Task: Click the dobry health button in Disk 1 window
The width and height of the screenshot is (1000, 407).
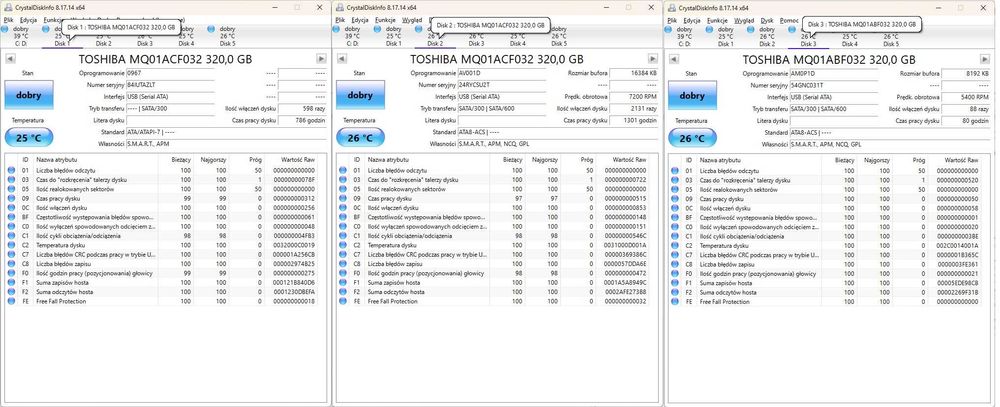Action: (x=29, y=95)
